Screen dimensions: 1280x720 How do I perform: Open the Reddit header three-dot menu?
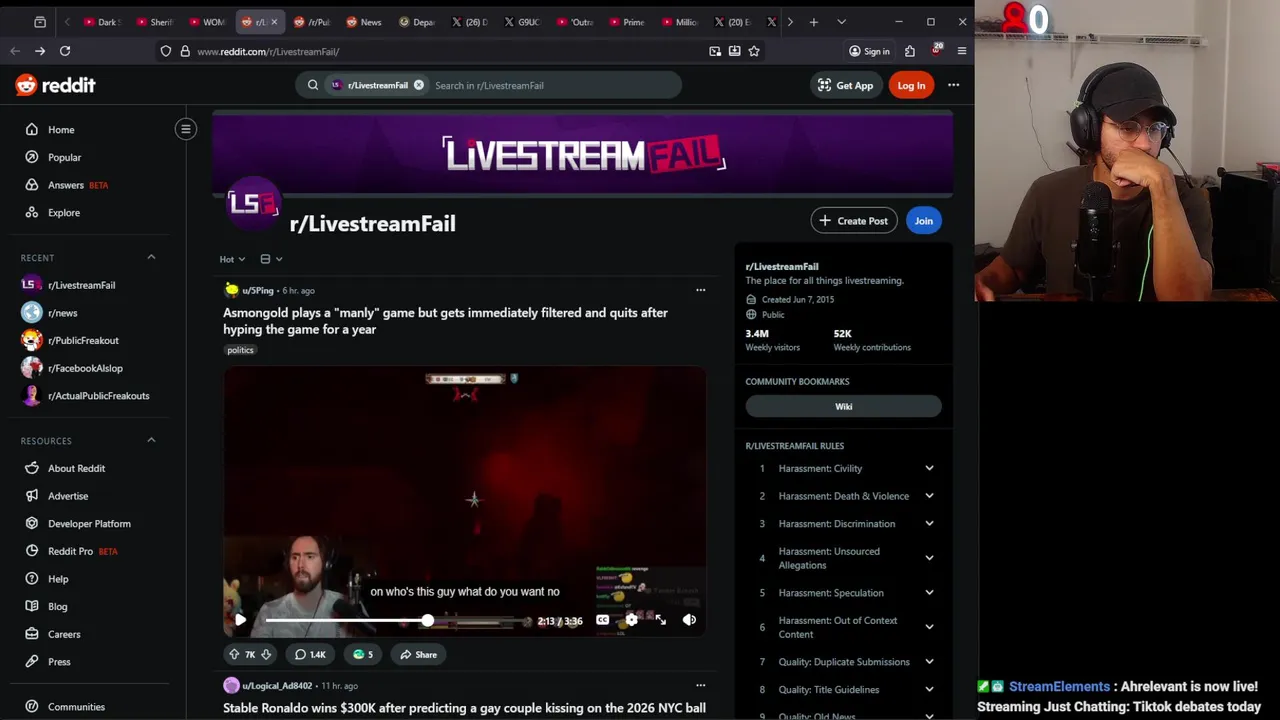(x=953, y=85)
